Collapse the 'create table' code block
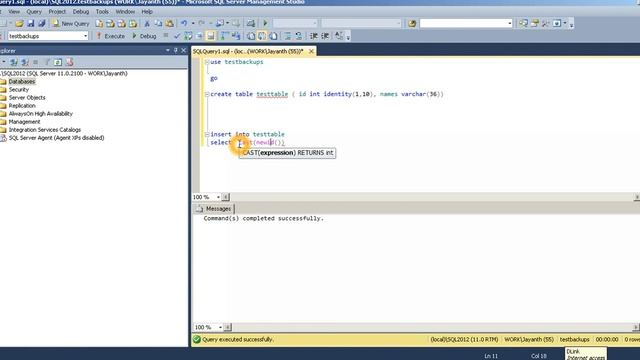Viewport: 640px width, 360px height. click(x=207, y=94)
